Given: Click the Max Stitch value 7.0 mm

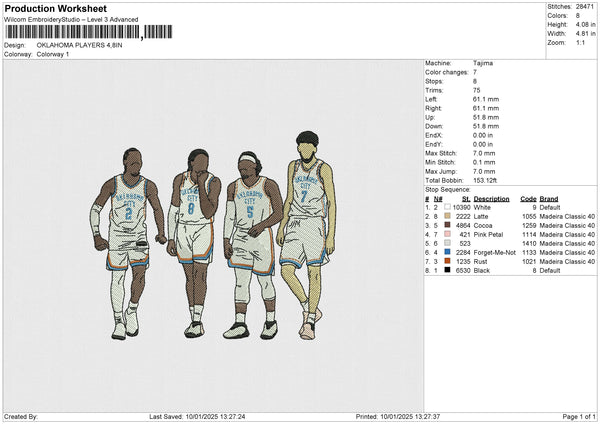Looking at the screenshot, I should 484,153.
